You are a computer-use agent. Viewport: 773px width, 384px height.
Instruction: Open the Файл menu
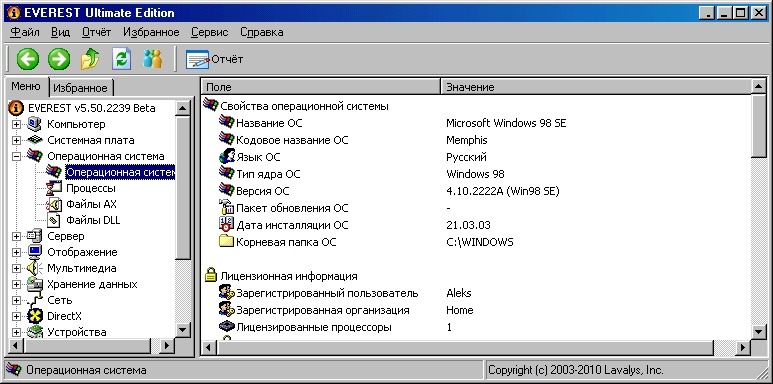(25, 32)
